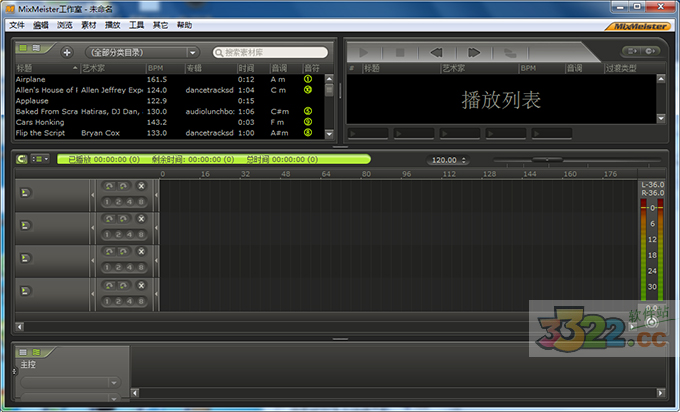
Task: Jump to next track in playlist
Action: (x=474, y=52)
